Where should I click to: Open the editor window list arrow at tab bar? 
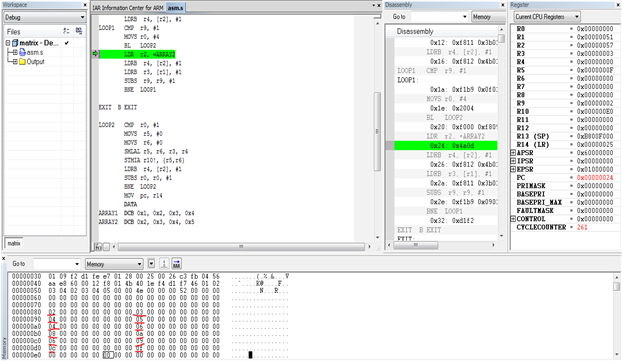tap(374, 6)
